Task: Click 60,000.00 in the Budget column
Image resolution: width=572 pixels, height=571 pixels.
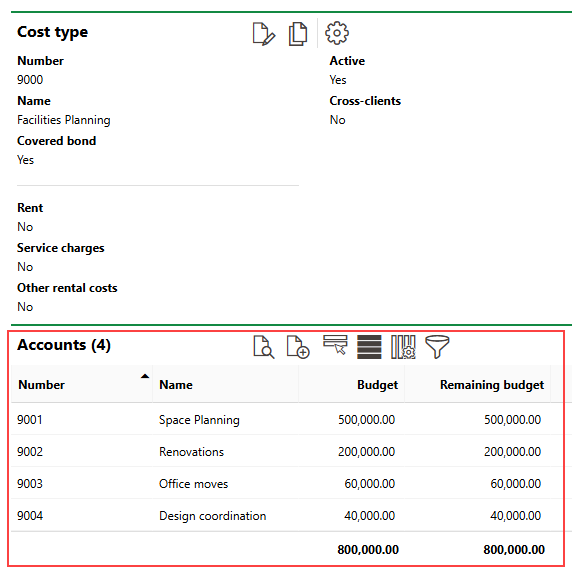Action: point(370,484)
